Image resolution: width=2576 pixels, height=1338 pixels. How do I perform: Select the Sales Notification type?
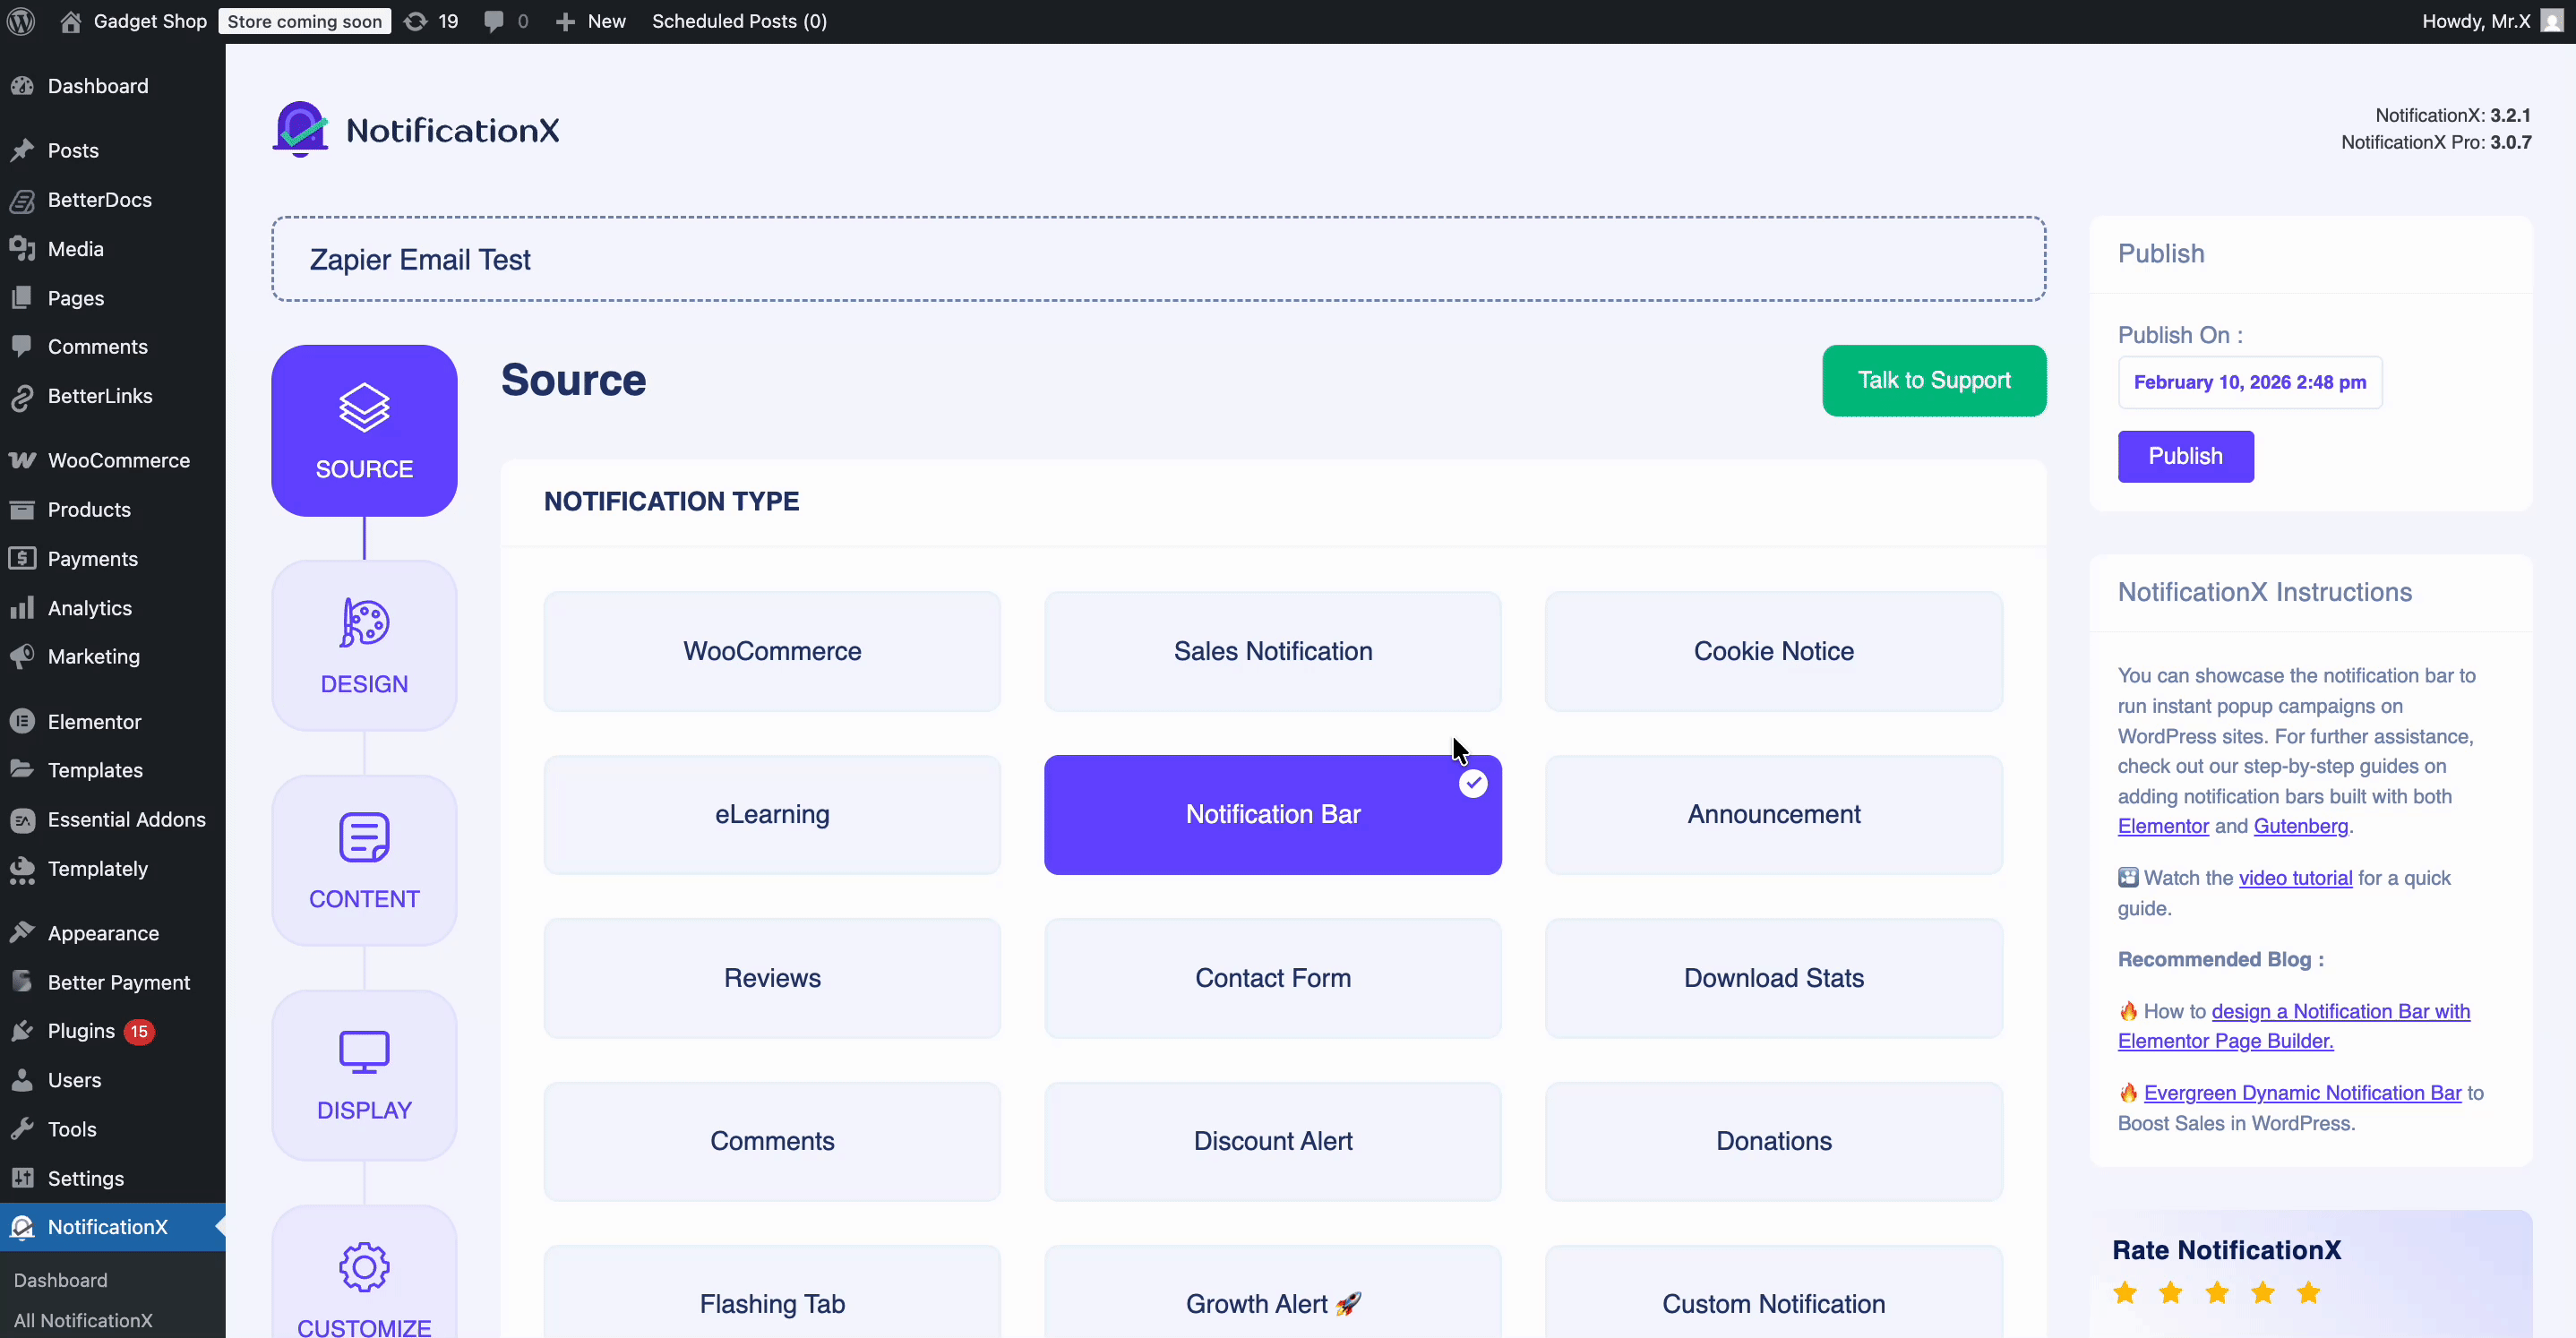[x=1271, y=651]
